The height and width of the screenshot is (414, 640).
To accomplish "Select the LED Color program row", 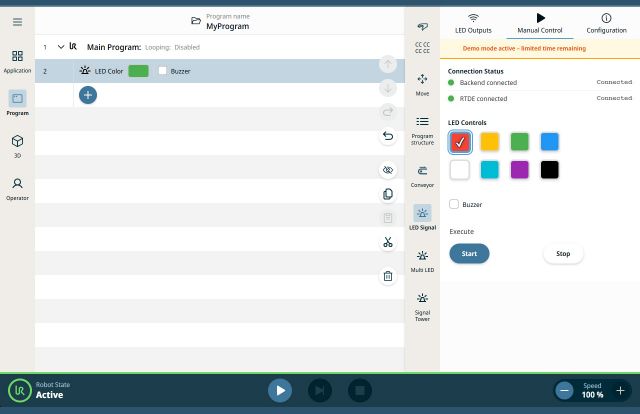I will (x=220, y=71).
